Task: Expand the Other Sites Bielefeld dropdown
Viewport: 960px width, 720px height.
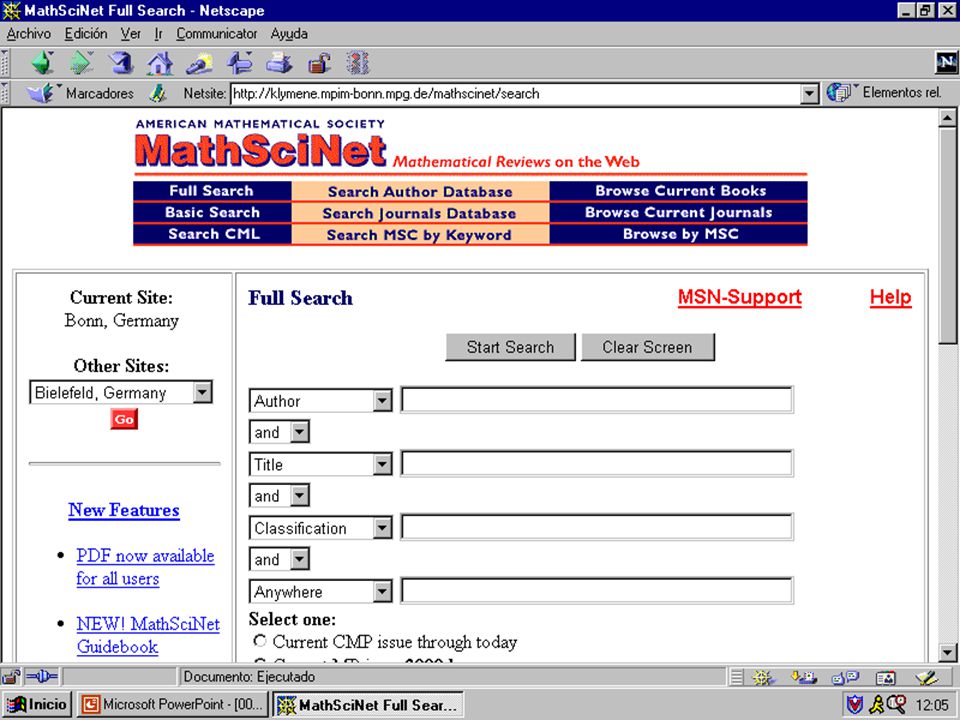Action: pos(202,392)
